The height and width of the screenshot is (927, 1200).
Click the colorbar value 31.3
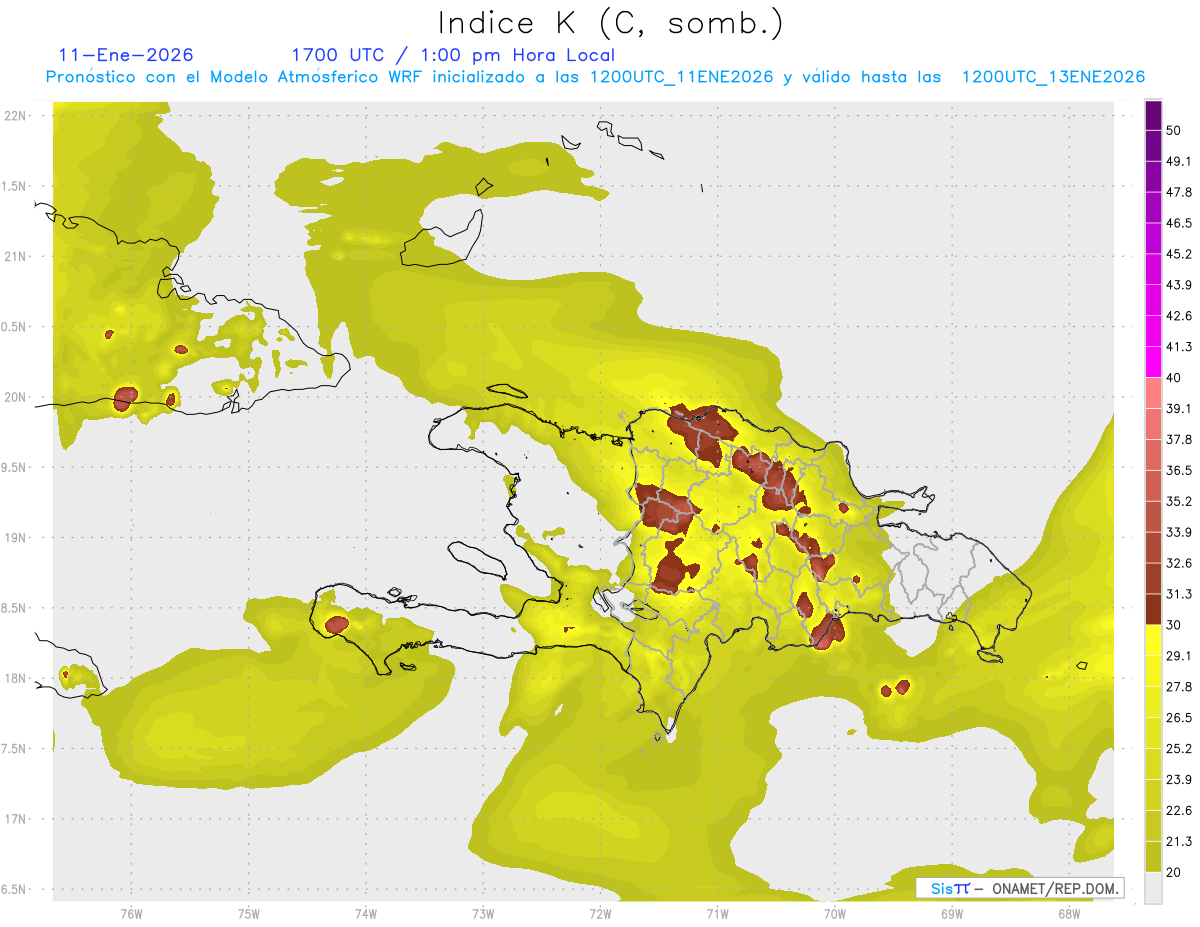coord(1178,594)
